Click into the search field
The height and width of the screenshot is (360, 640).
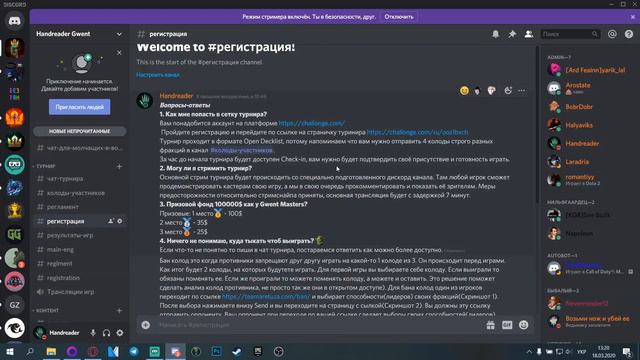click(x=570, y=34)
